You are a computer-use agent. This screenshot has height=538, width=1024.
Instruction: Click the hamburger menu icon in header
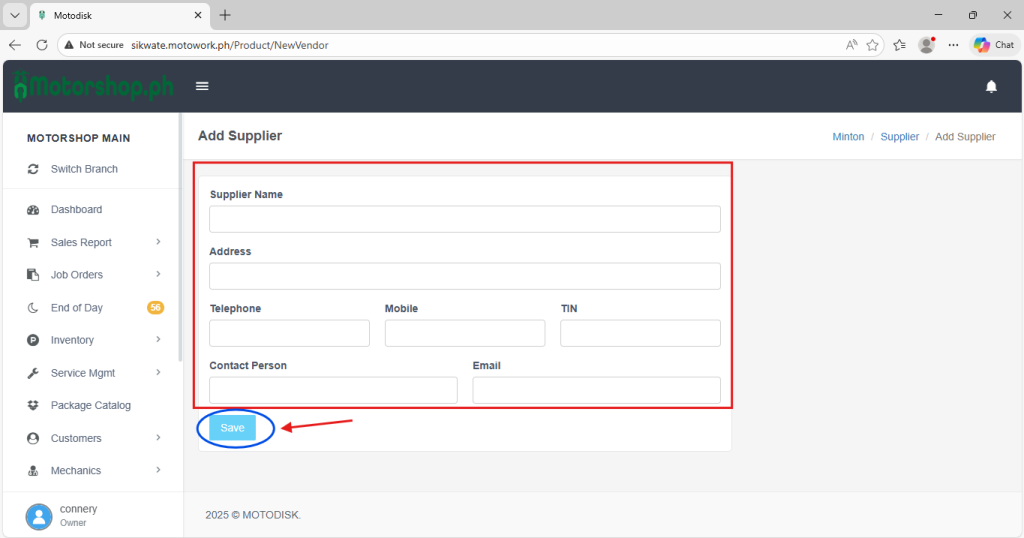(x=202, y=86)
